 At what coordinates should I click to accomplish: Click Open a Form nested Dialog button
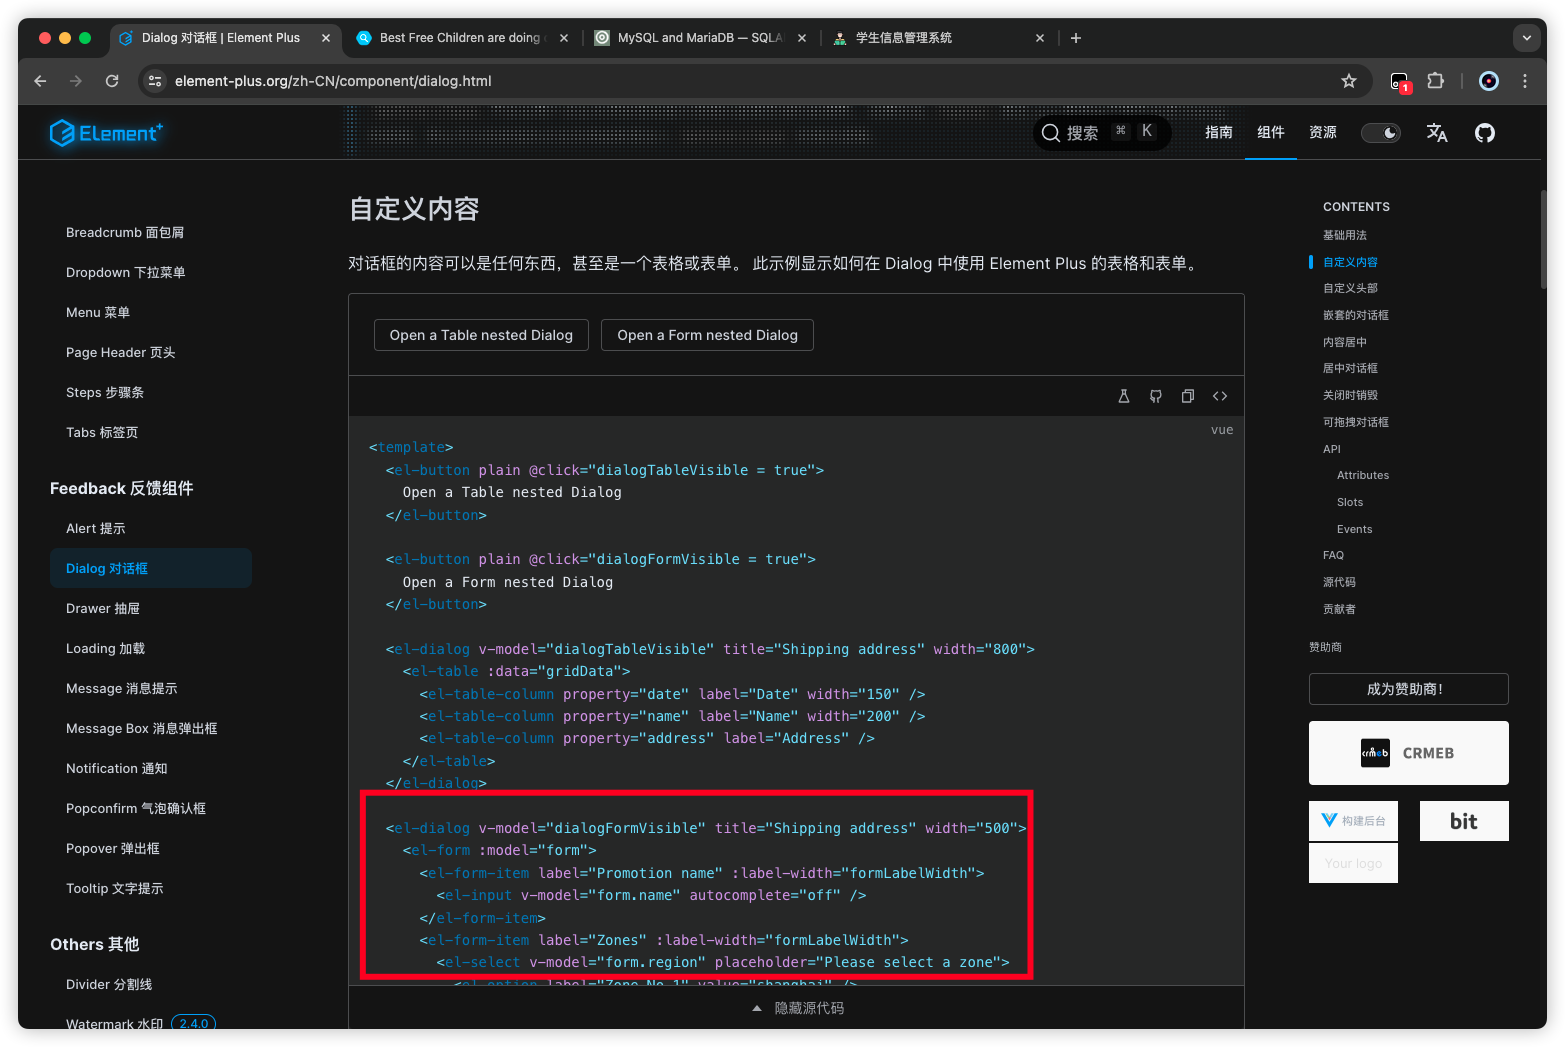coord(707,335)
